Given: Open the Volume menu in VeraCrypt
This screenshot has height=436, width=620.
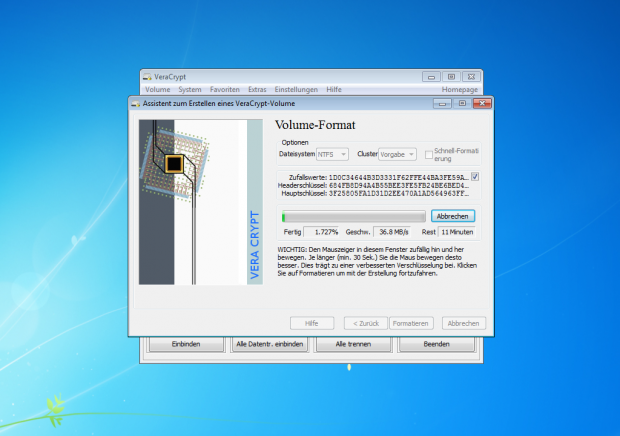Looking at the screenshot, I should [x=158, y=90].
